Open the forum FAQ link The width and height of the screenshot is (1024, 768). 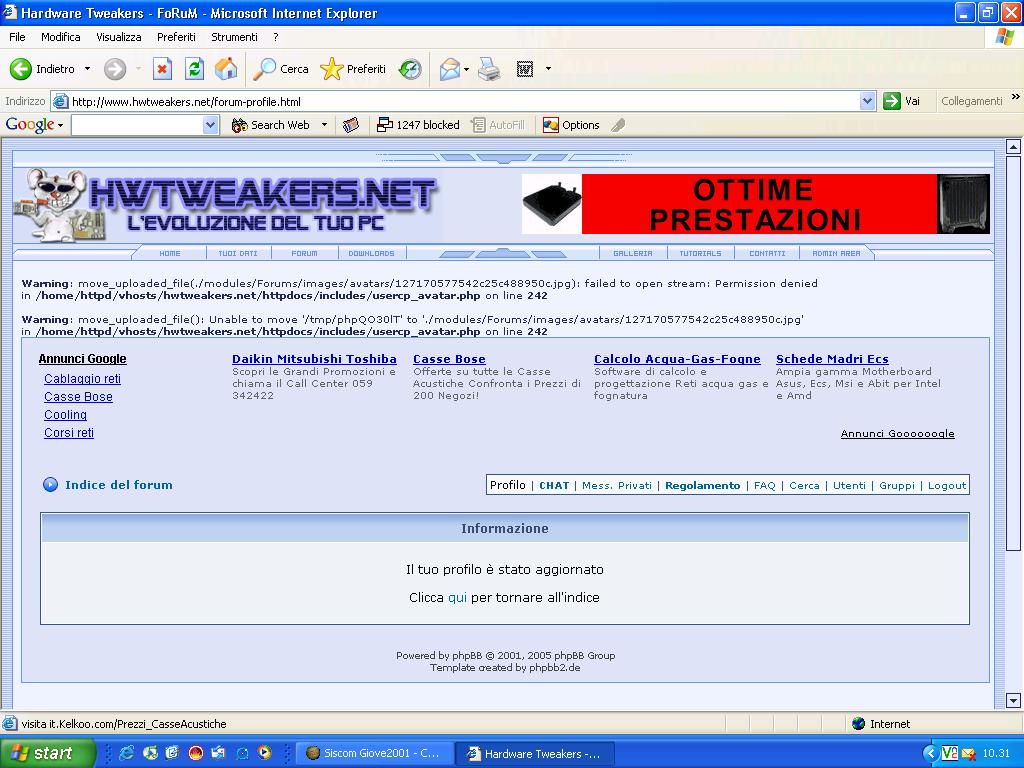pyautogui.click(x=765, y=485)
